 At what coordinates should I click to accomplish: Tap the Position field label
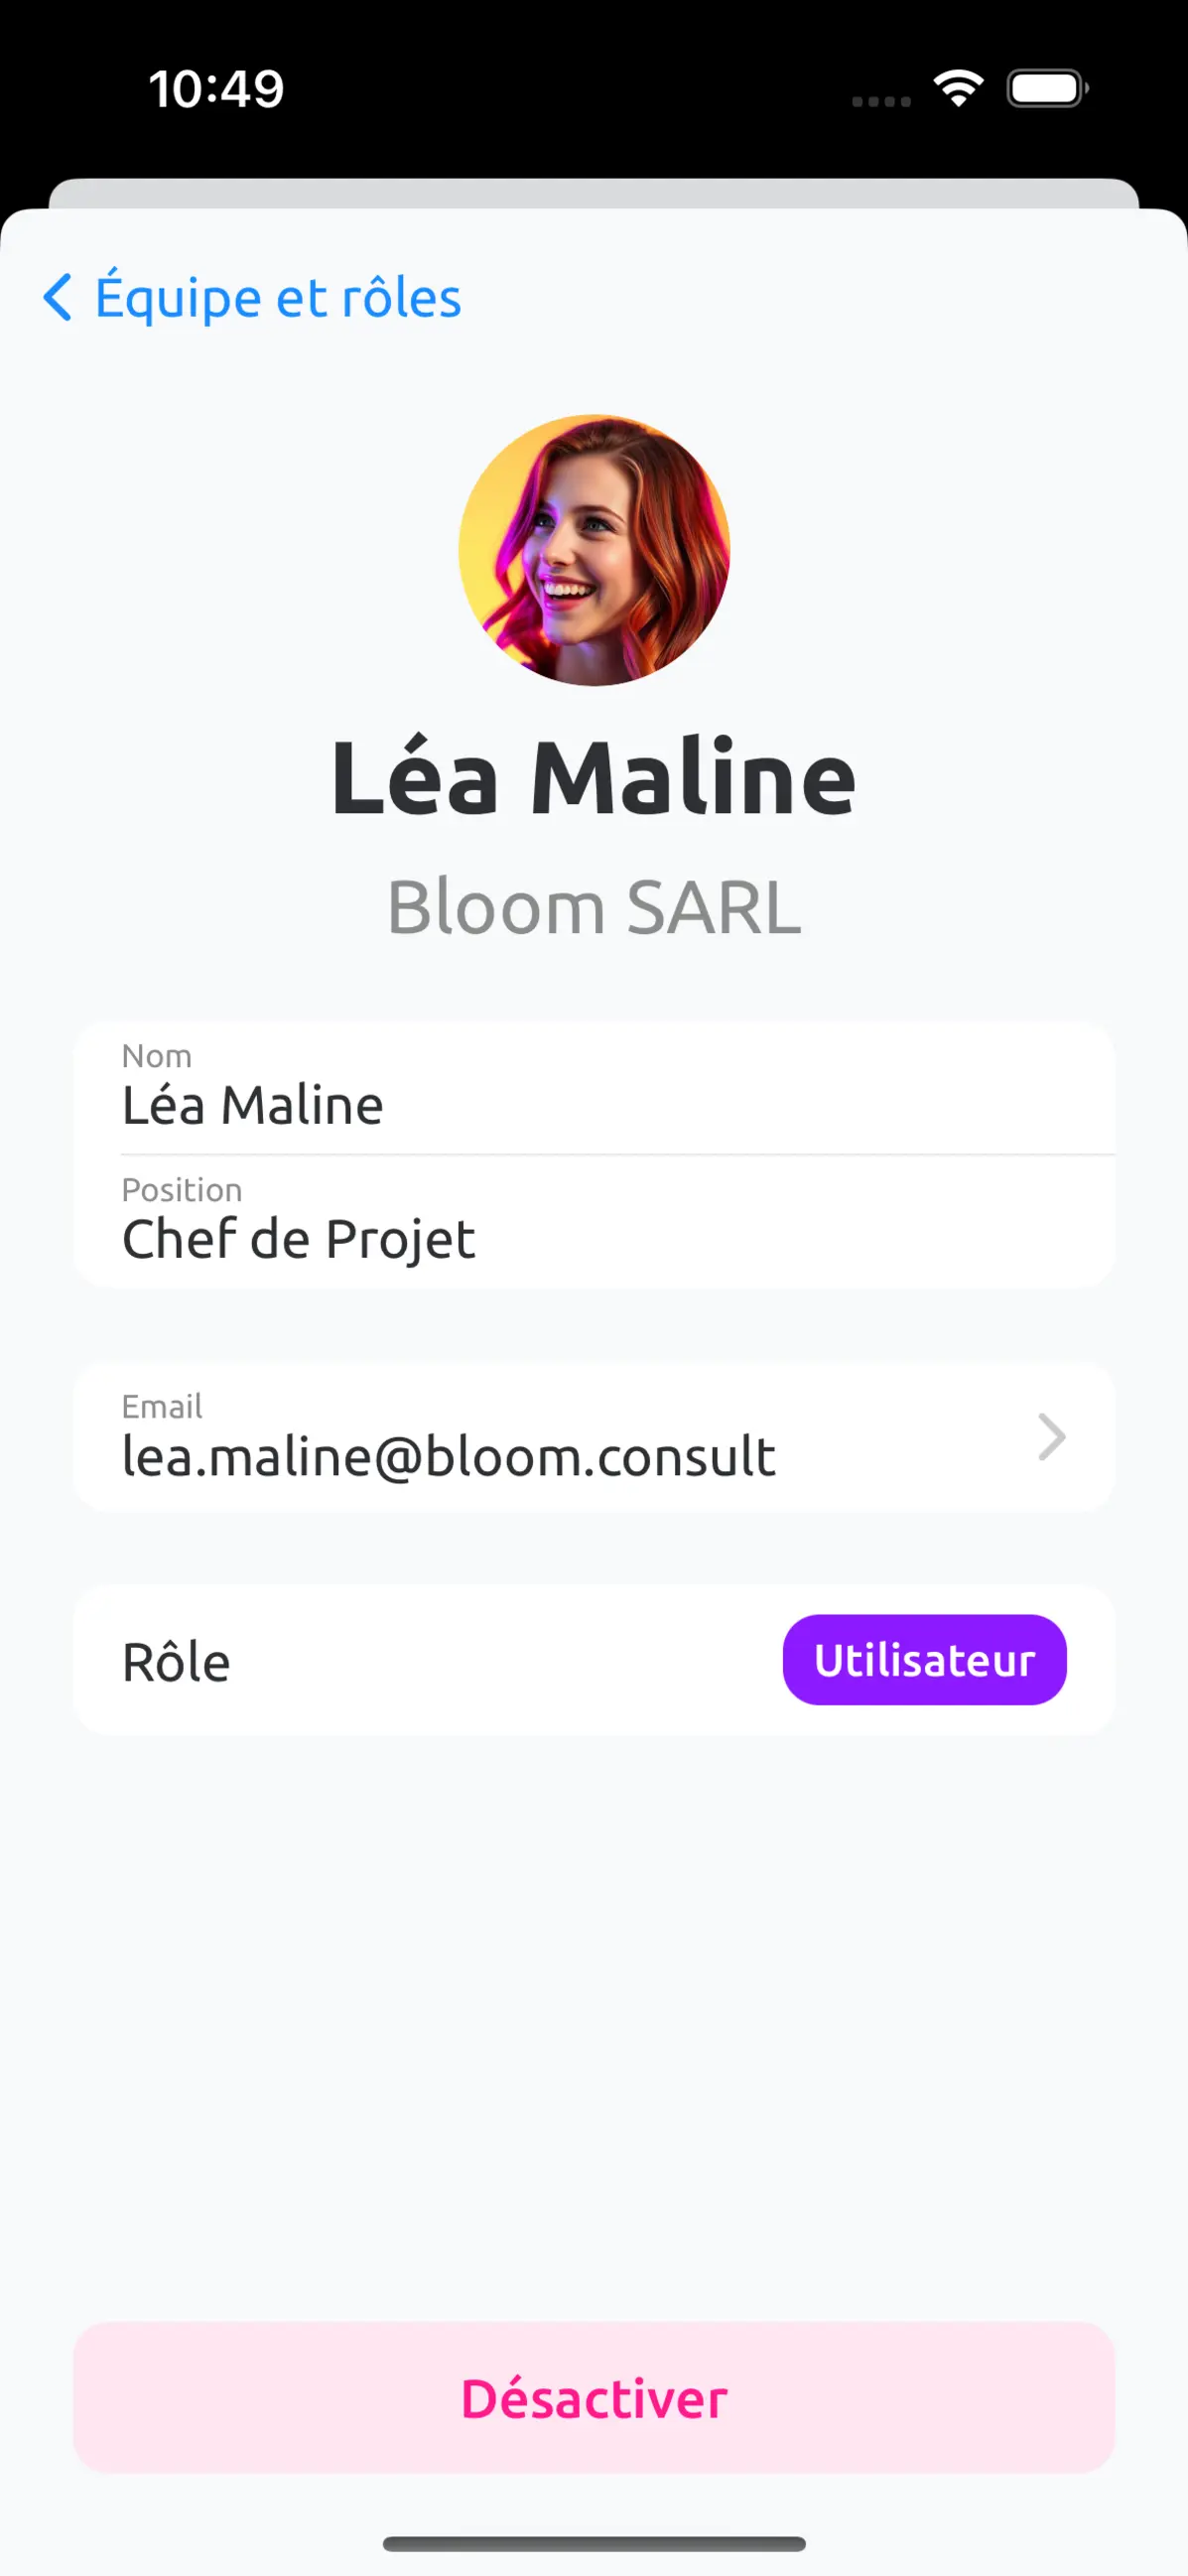click(181, 1190)
